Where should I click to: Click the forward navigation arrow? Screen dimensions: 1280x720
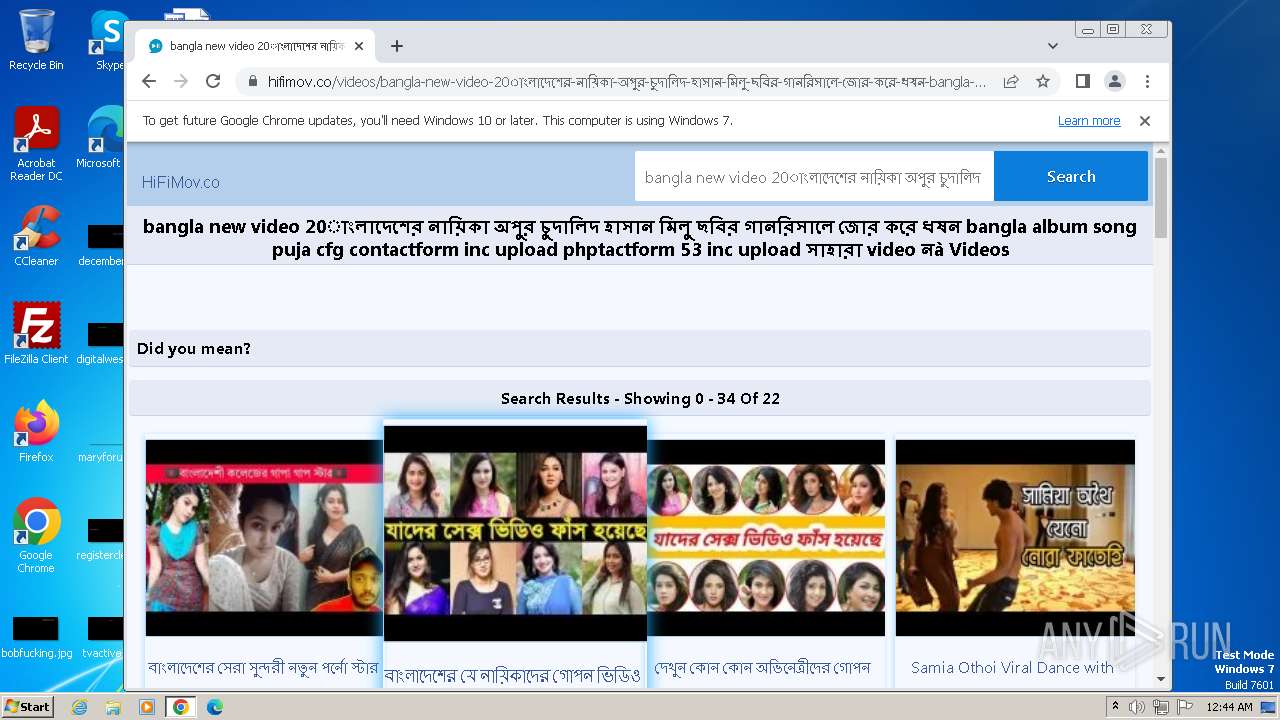pos(181,81)
